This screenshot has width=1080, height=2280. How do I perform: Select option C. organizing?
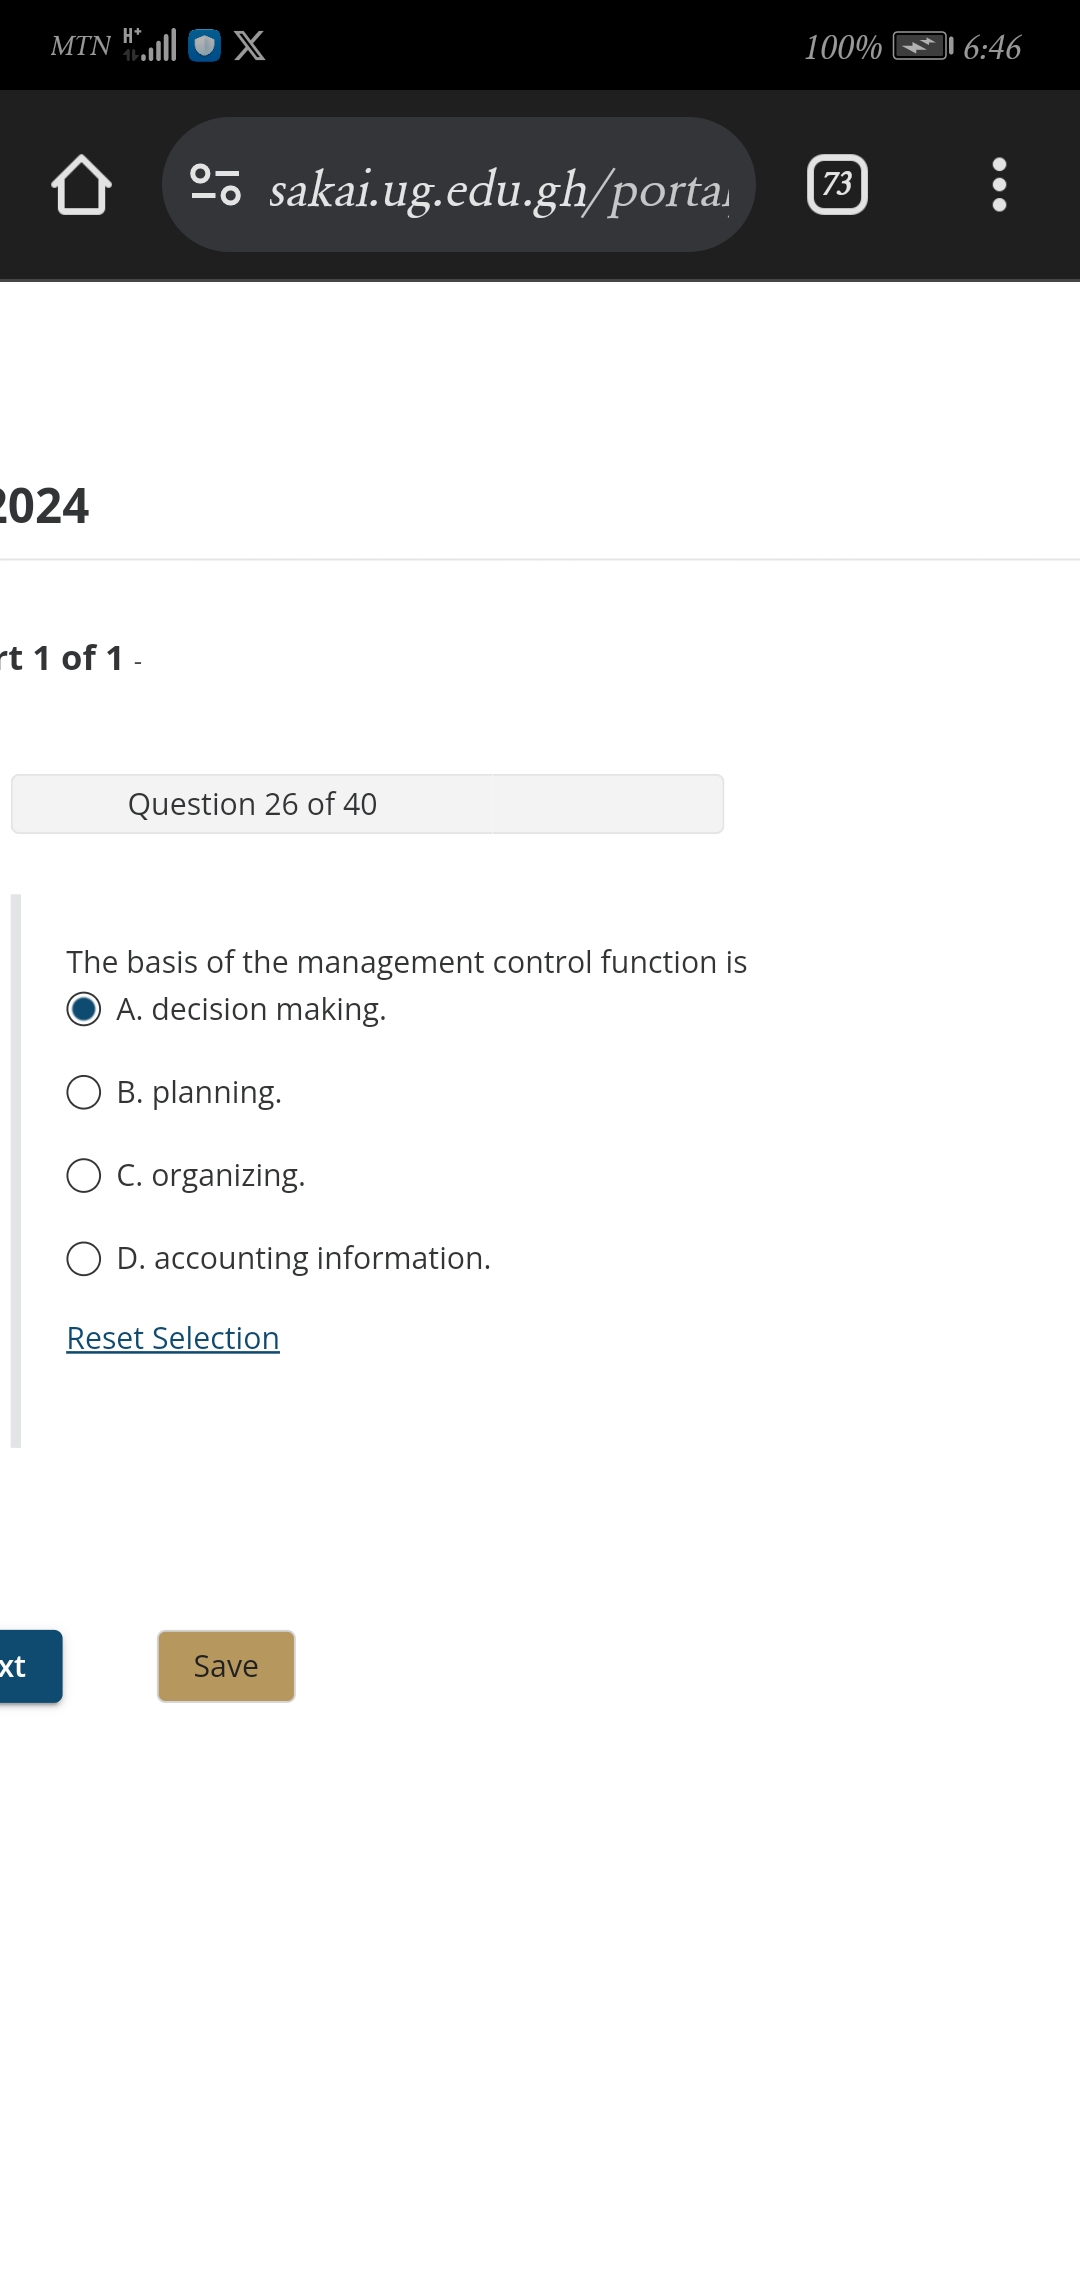(x=84, y=1174)
